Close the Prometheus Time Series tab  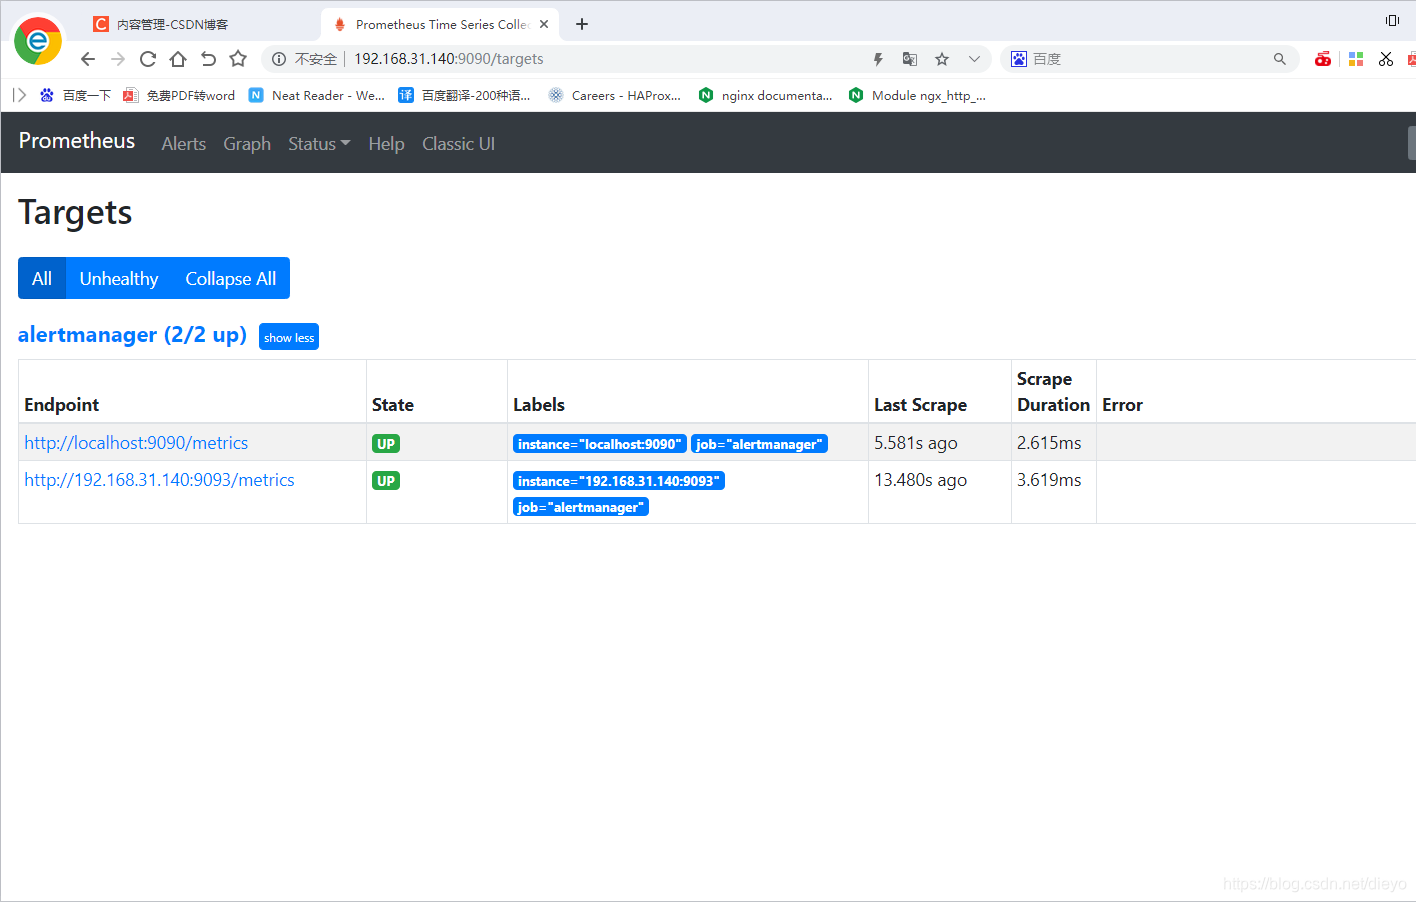tap(544, 24)
